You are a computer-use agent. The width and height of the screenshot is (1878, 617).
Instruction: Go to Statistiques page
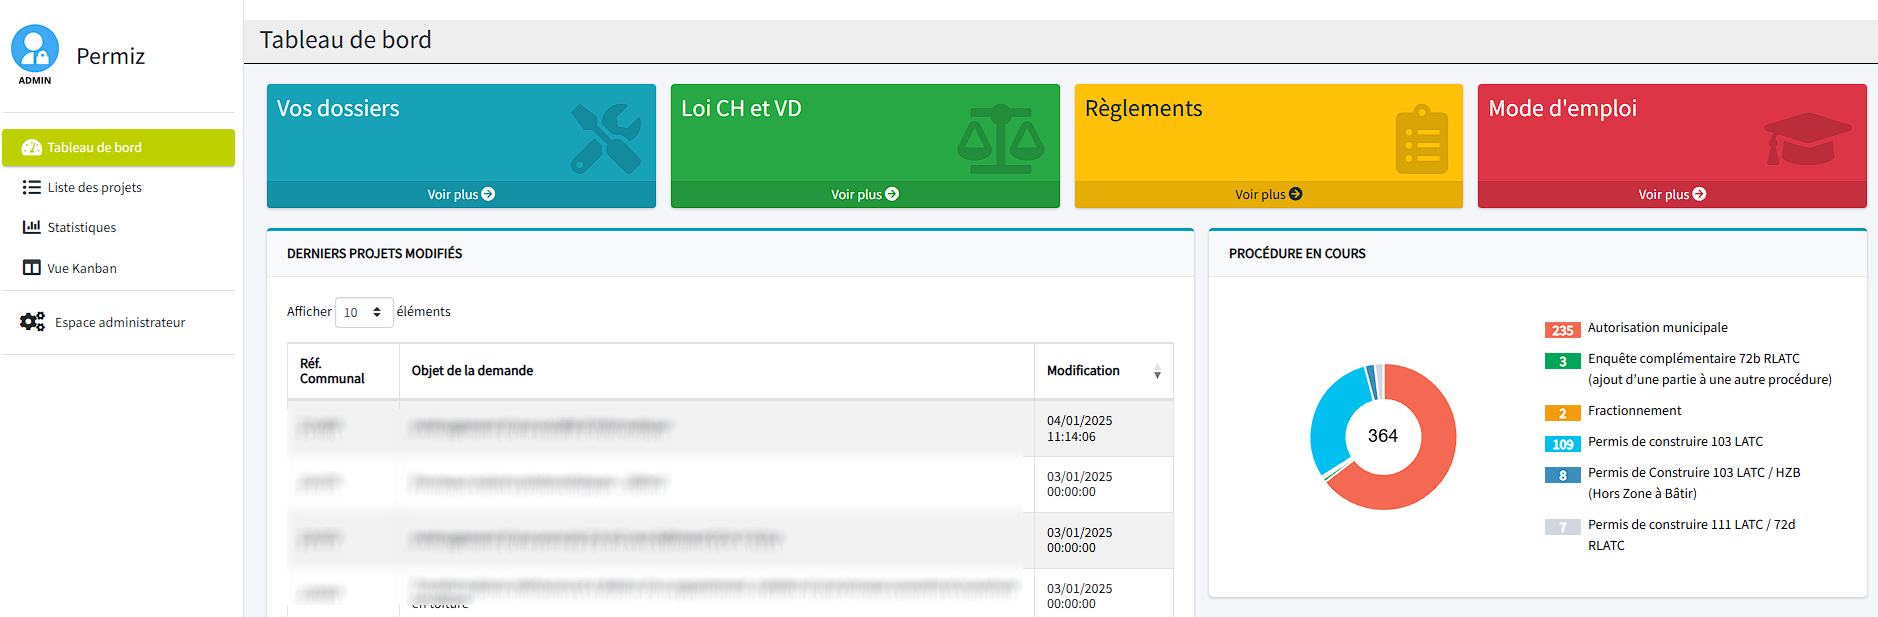[x=118, y=227]
